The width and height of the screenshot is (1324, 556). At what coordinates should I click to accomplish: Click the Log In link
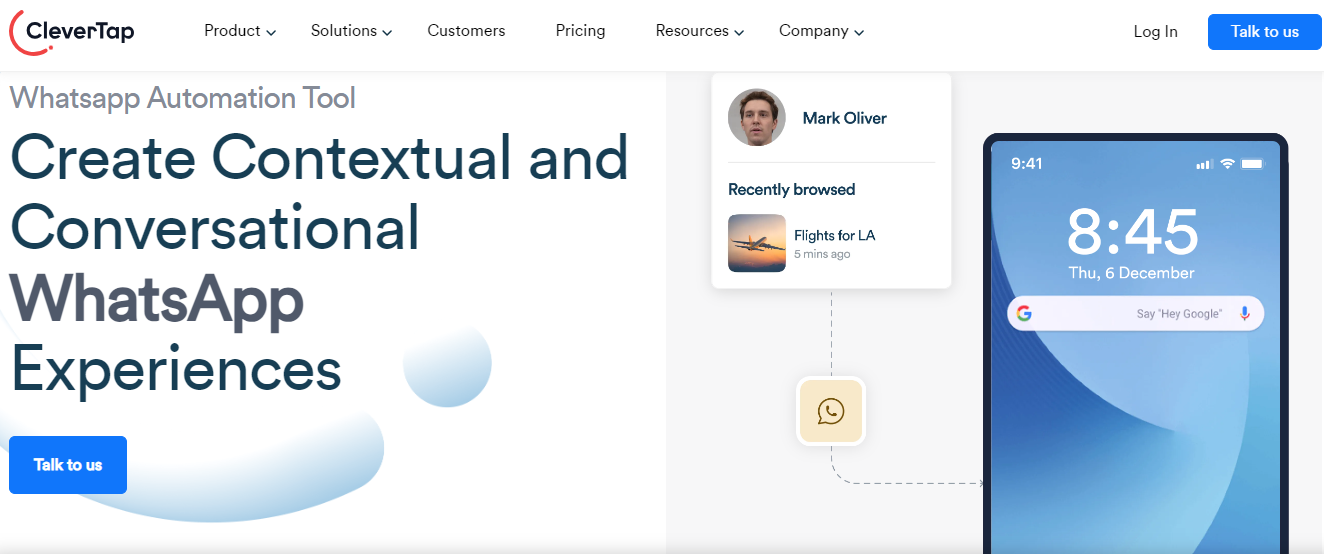click(x=1155, y=32)
